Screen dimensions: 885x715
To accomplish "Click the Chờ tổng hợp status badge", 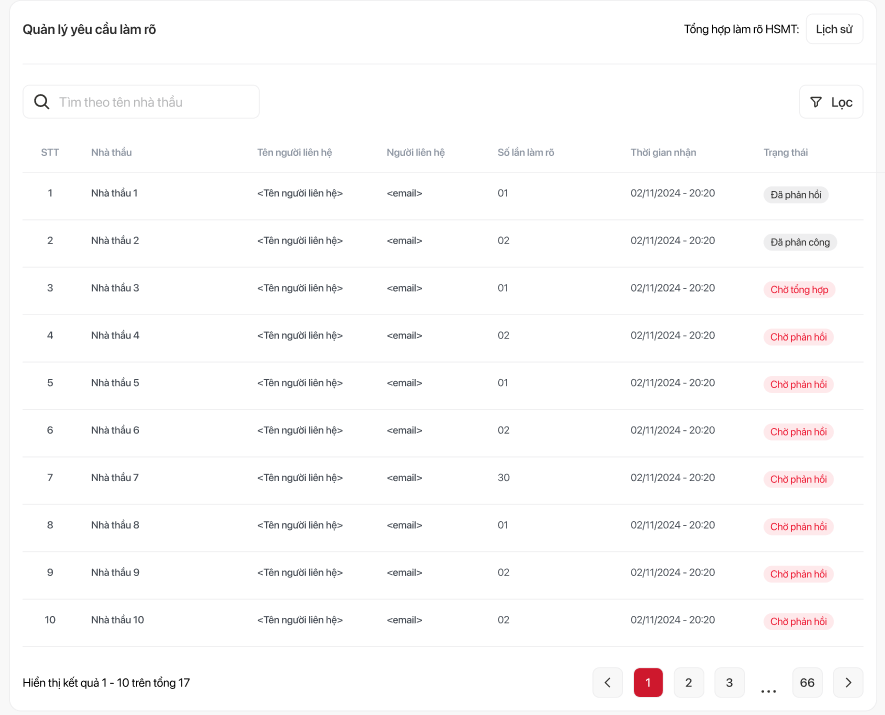I will tap(799, 290).
